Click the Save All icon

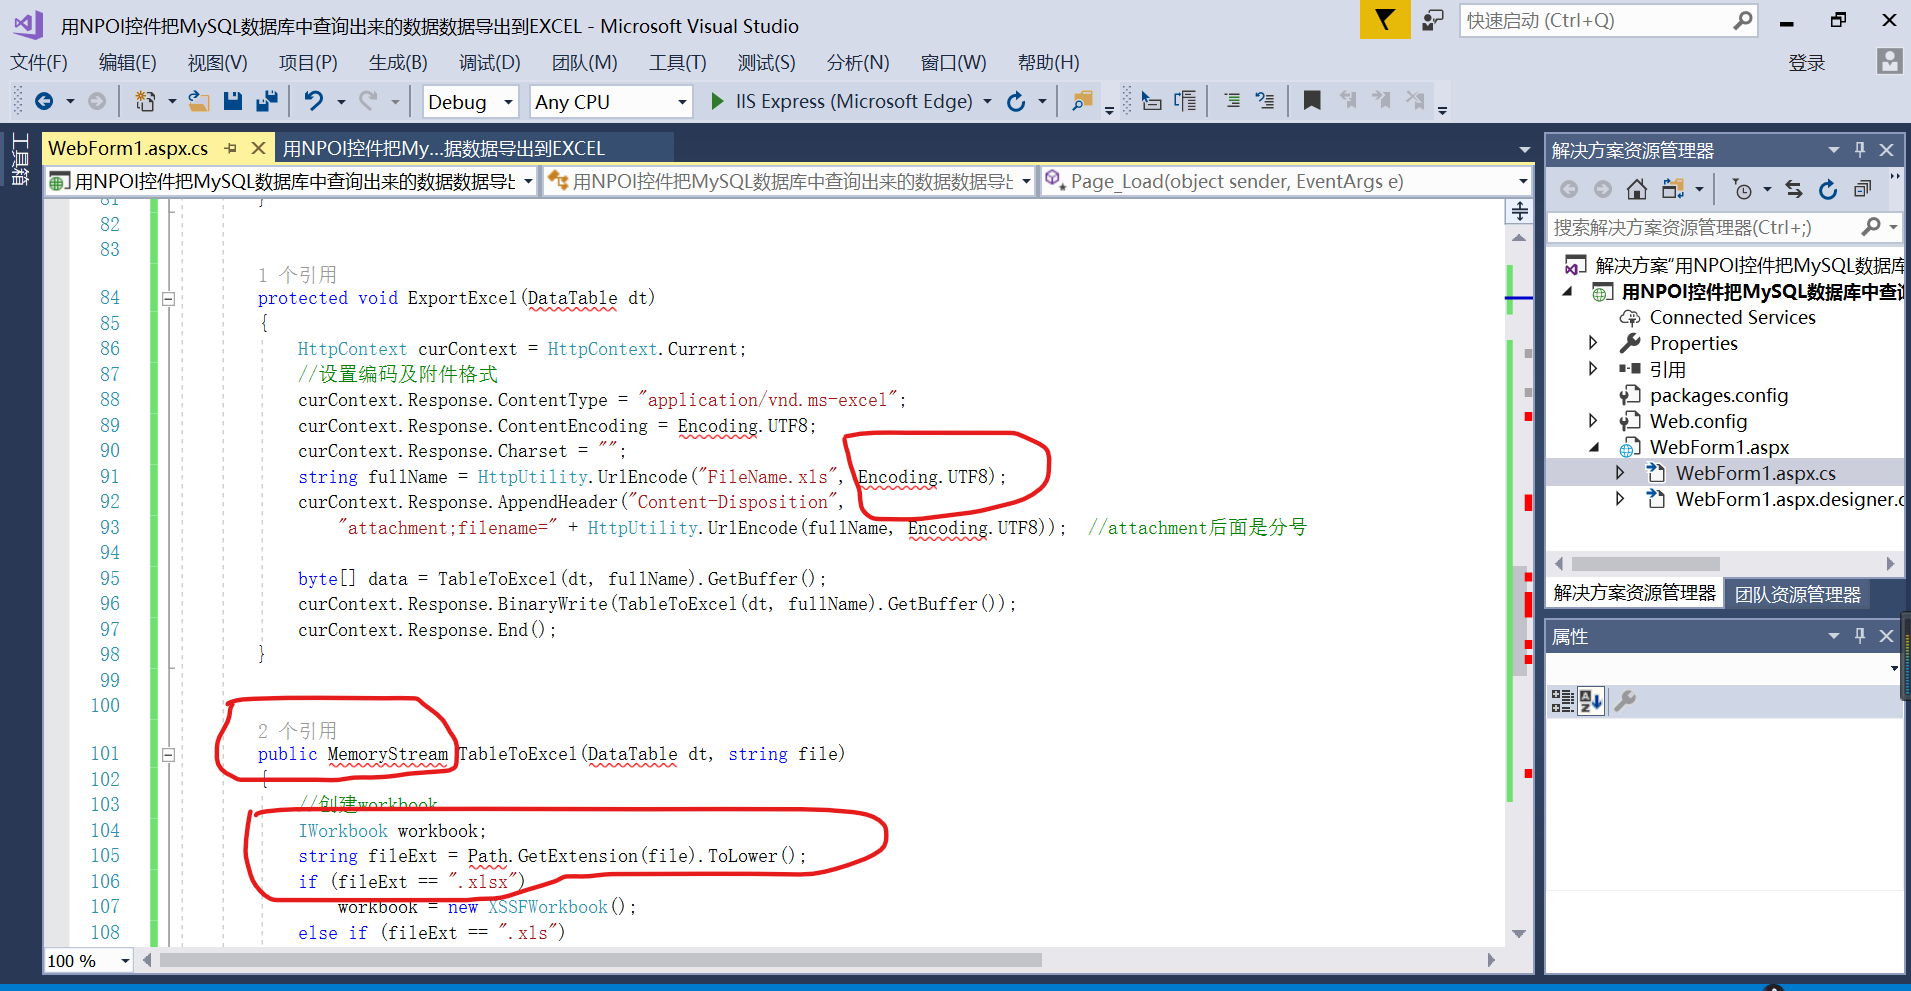pos(266,100)
